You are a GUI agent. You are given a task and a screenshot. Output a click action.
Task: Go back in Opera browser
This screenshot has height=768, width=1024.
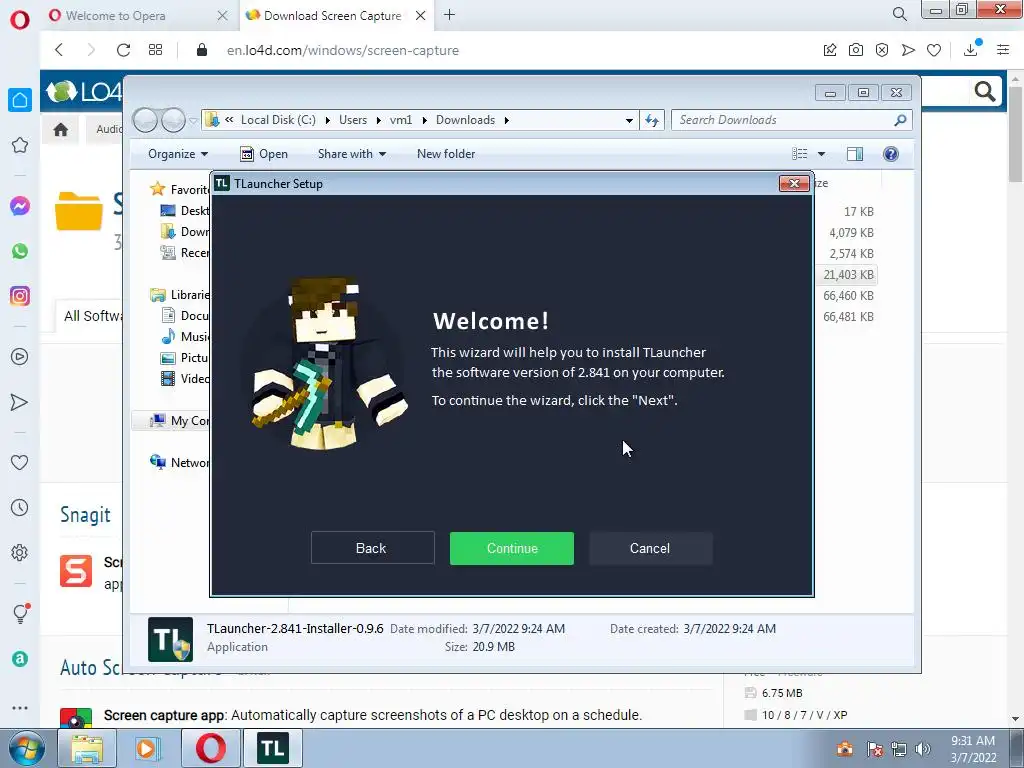point(59,50)
